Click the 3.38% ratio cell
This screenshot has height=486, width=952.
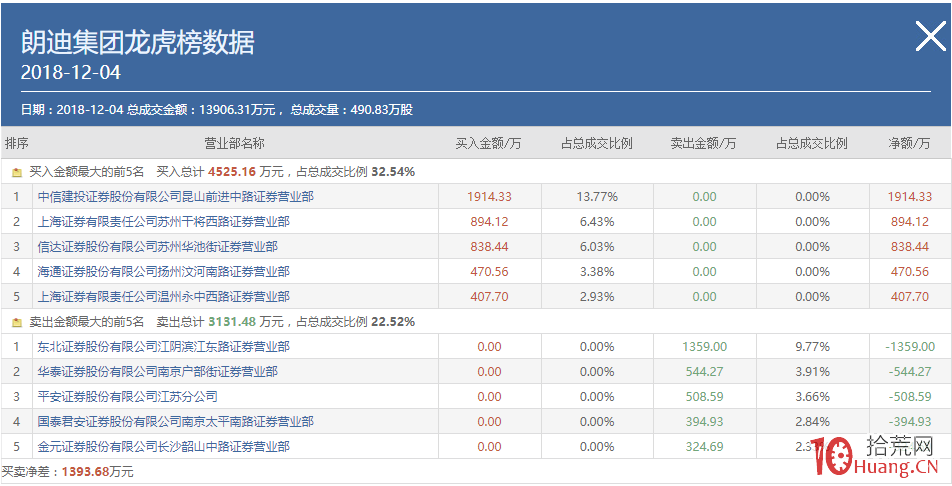(597, 272)
